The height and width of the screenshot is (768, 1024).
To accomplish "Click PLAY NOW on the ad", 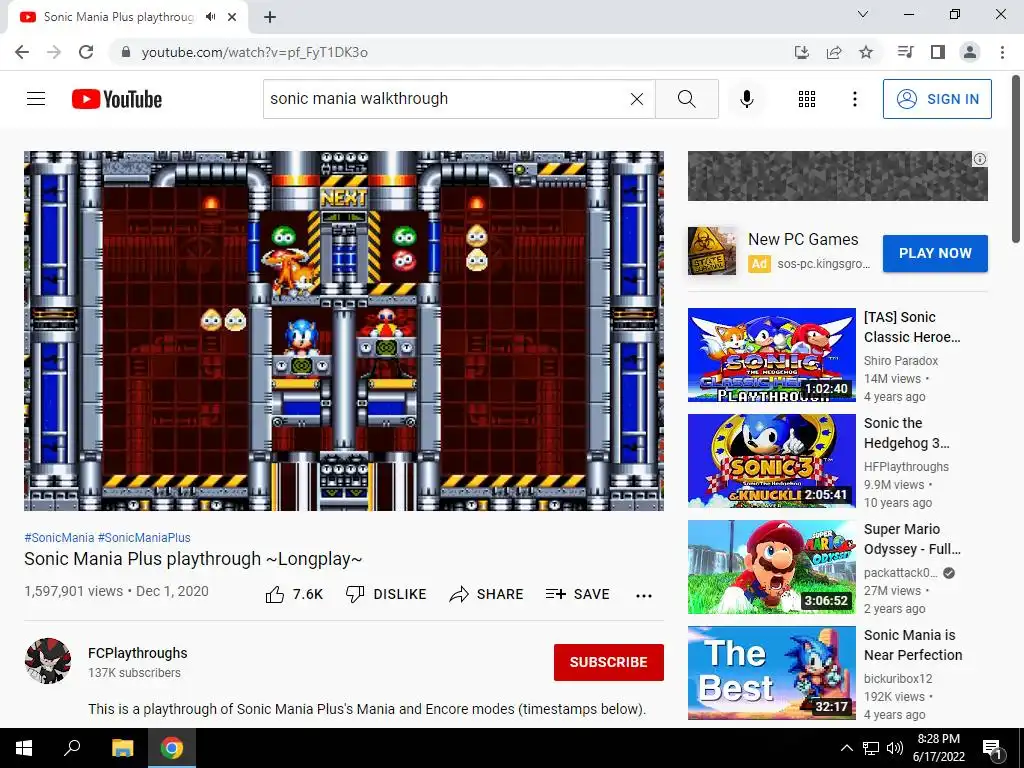I will click(x=935, y=253).
